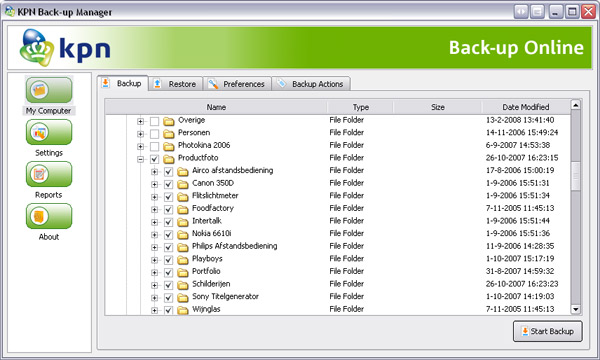
Task: Select the Wijnglas folder name
Action: tap(206, 309)
